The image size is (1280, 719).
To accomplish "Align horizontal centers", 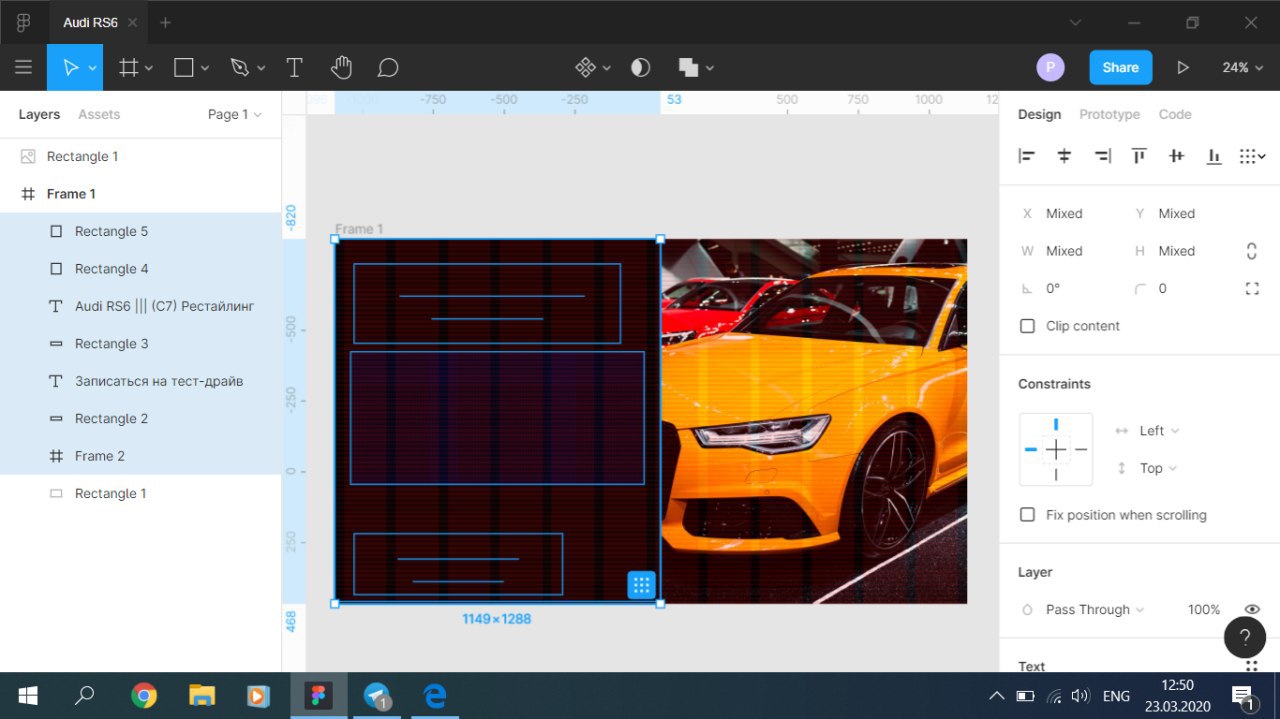I will click(1064, 156).
